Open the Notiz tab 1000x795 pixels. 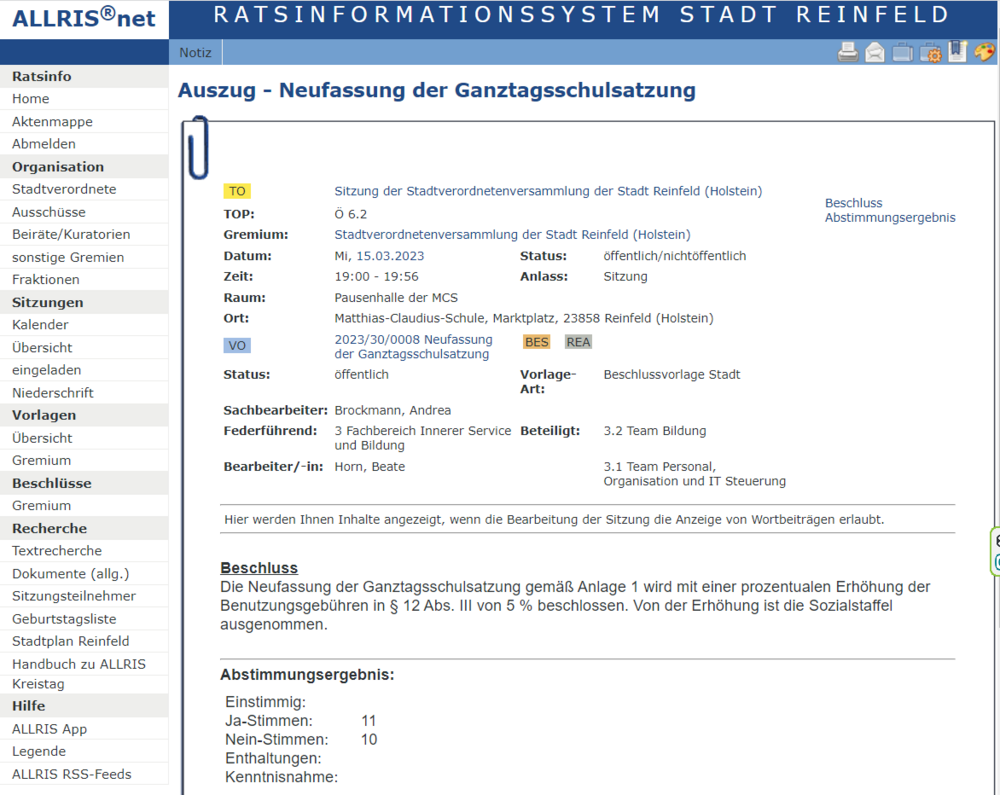tap(195, 52)
